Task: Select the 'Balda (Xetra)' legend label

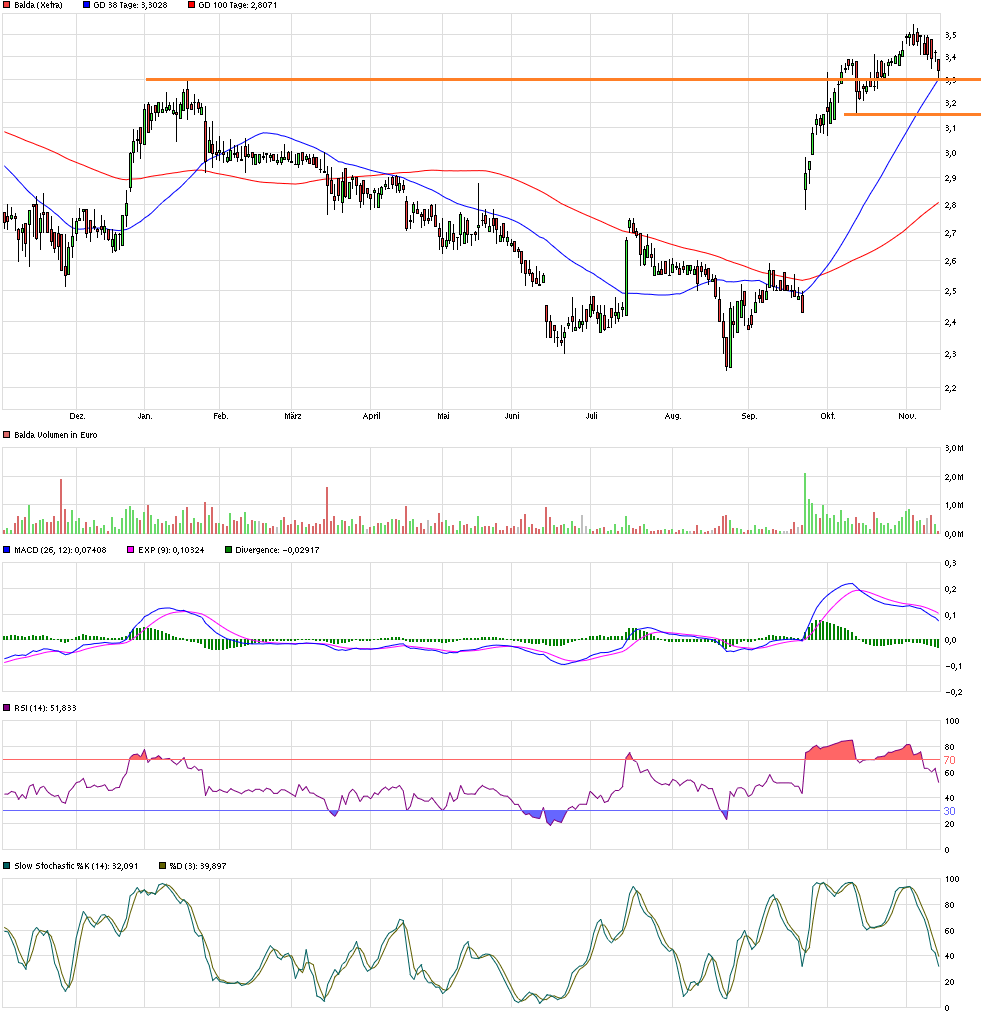Action: (38, 5)
